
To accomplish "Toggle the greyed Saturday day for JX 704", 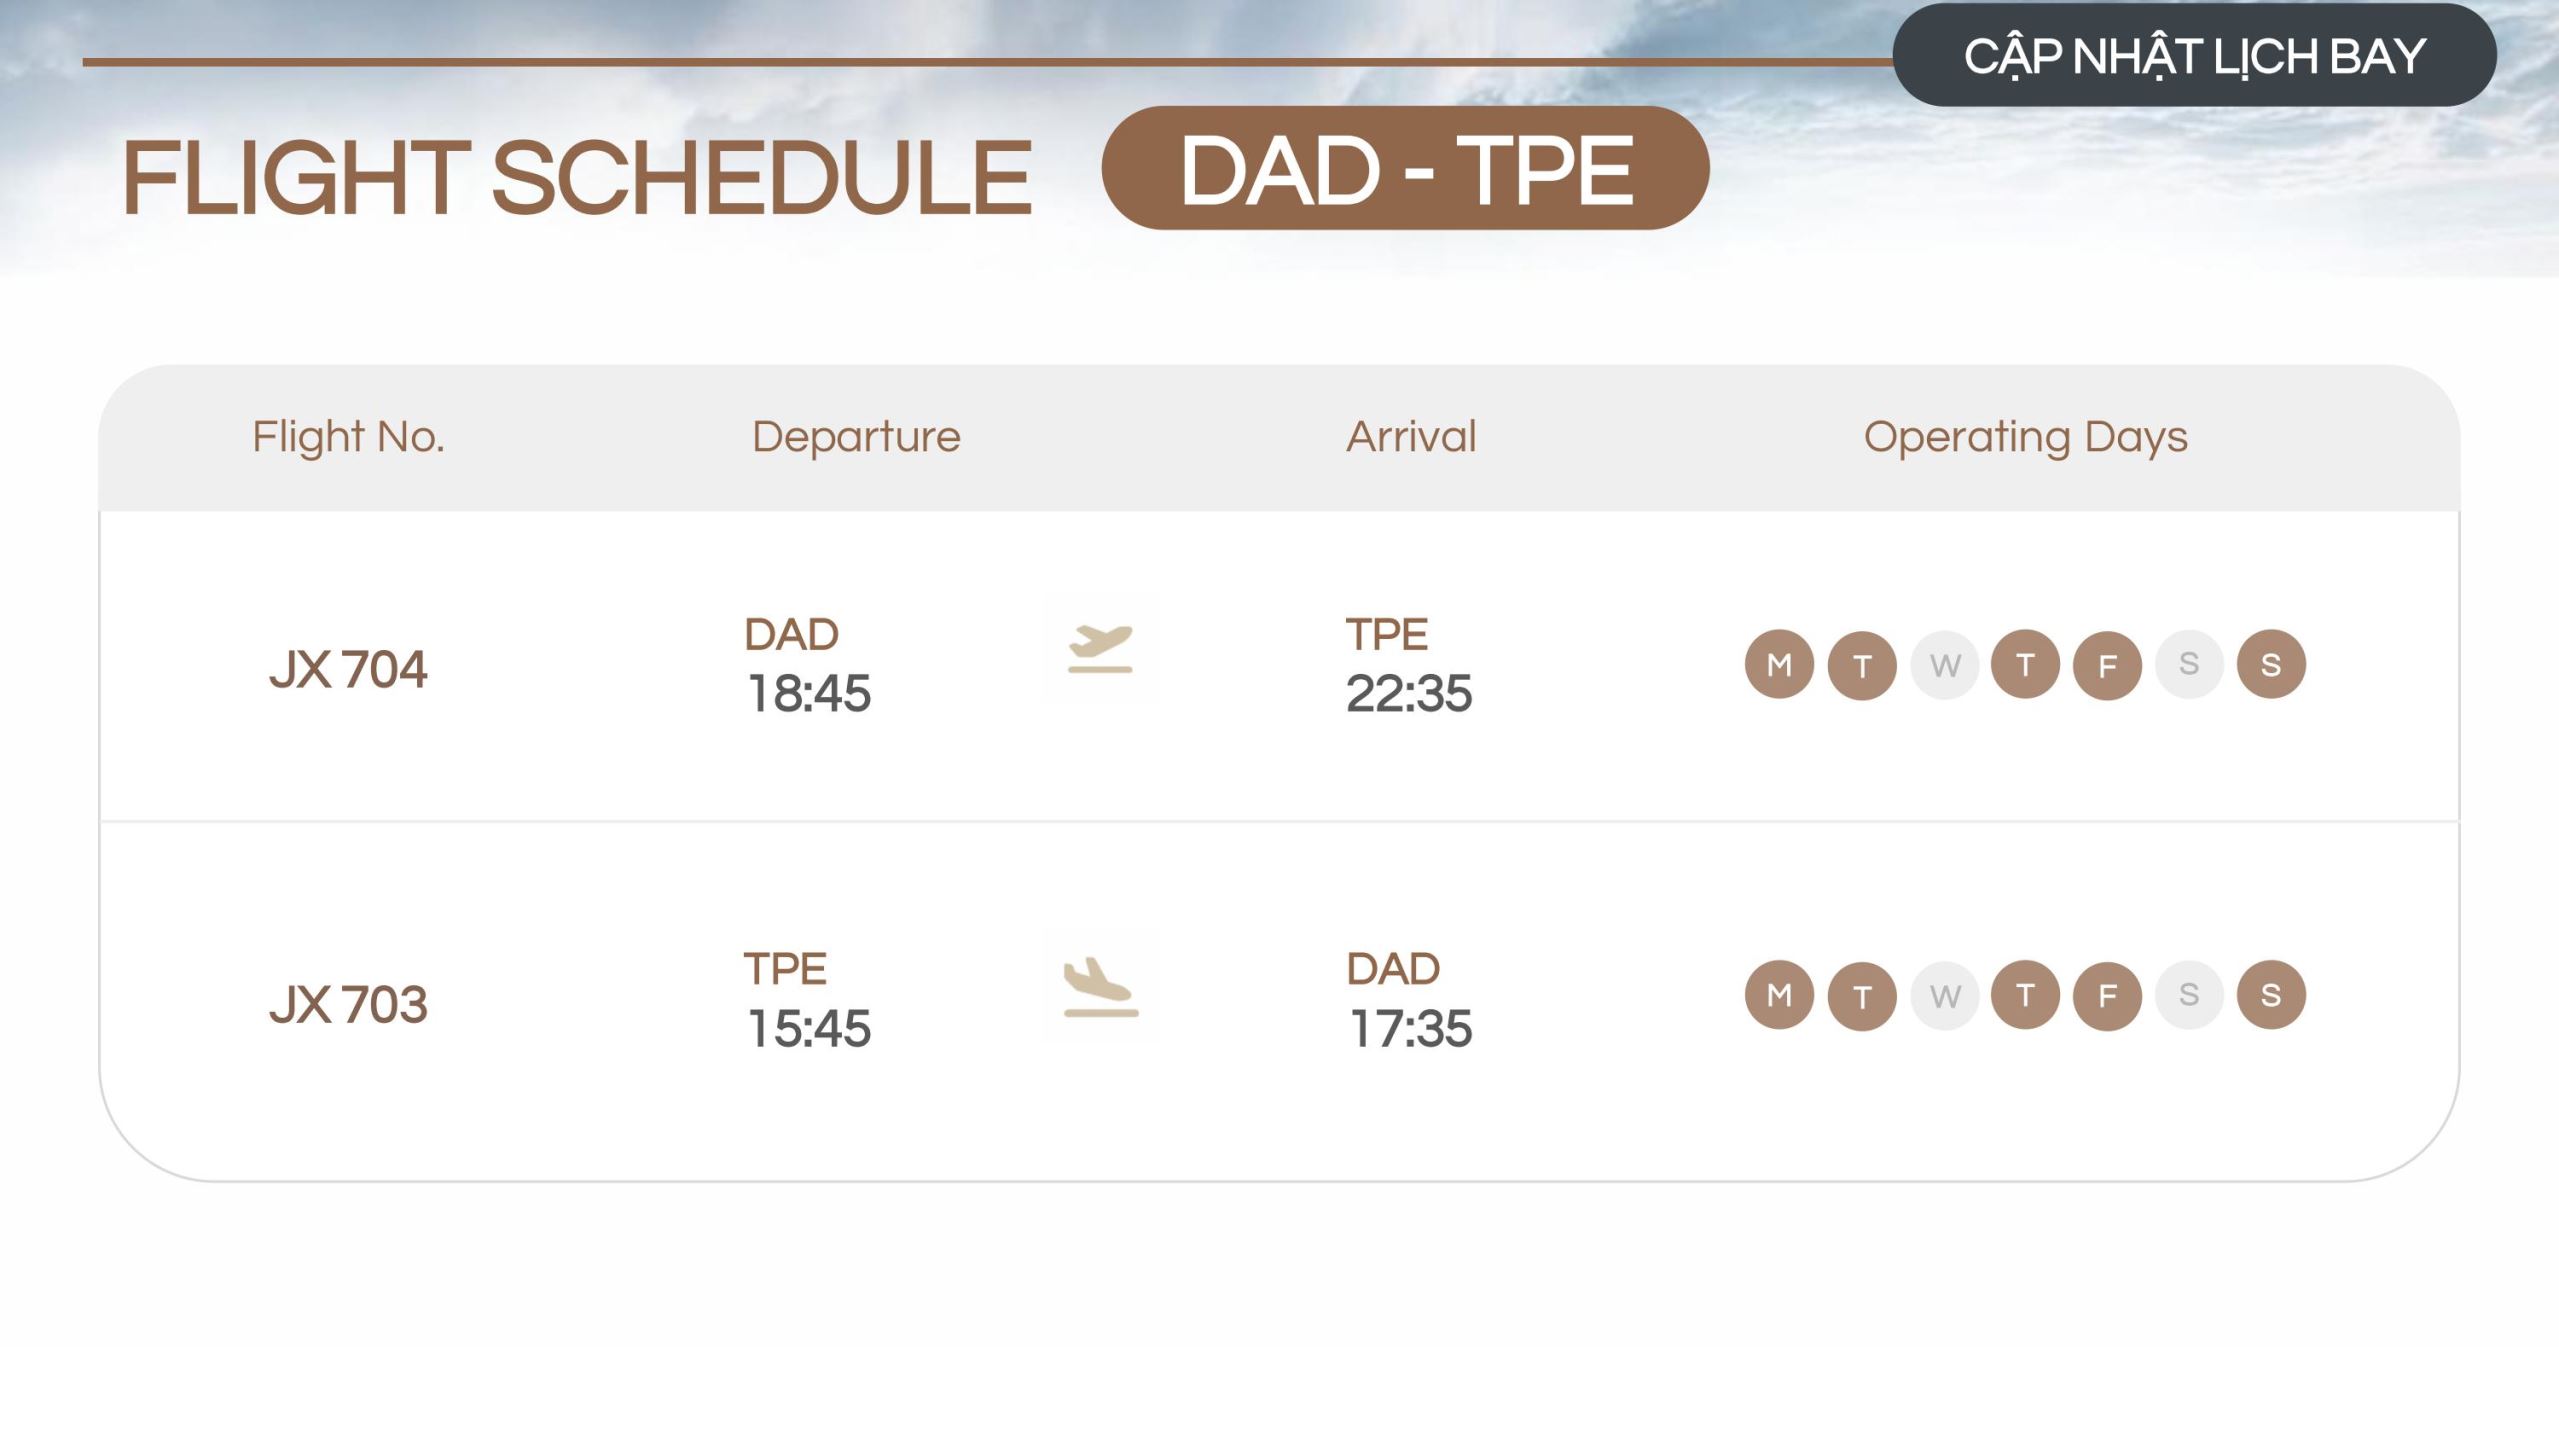I will pos(2189,664).
